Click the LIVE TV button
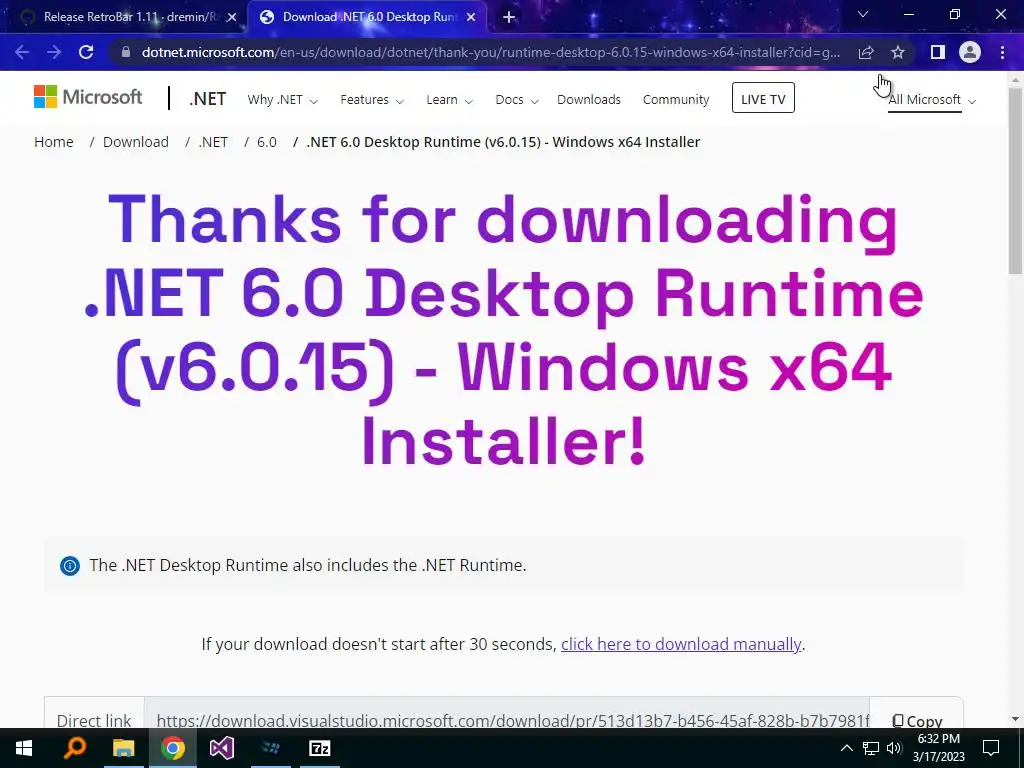Screen dimensions: 1024x768 [763, 98]
